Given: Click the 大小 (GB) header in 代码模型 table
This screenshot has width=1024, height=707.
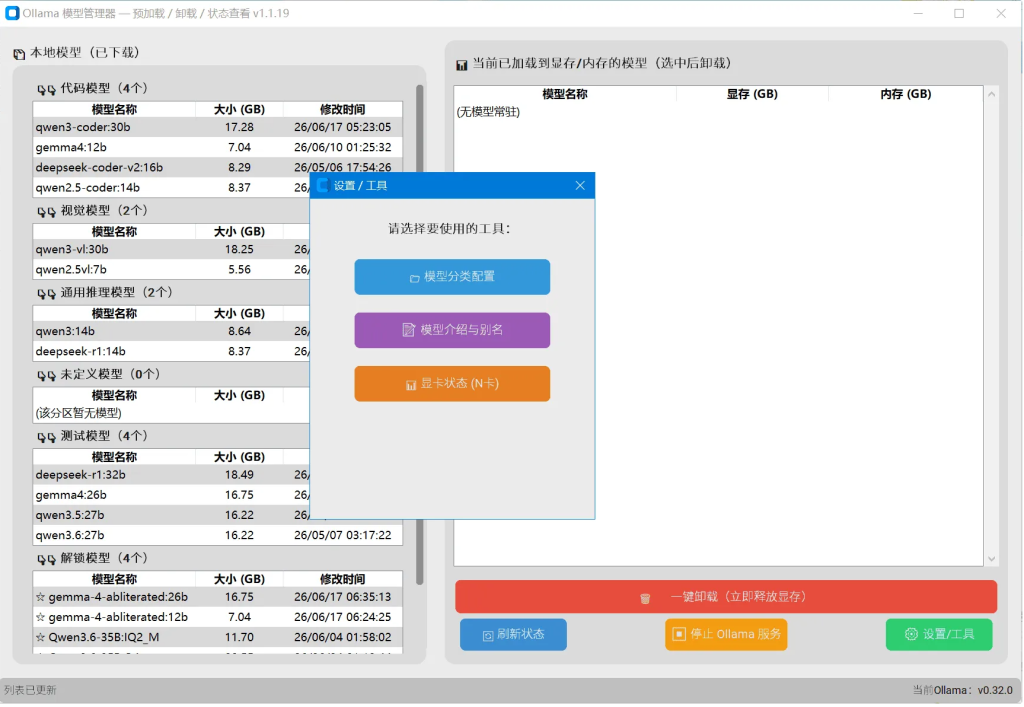Looking at the screenshot, I should [239, 110].
